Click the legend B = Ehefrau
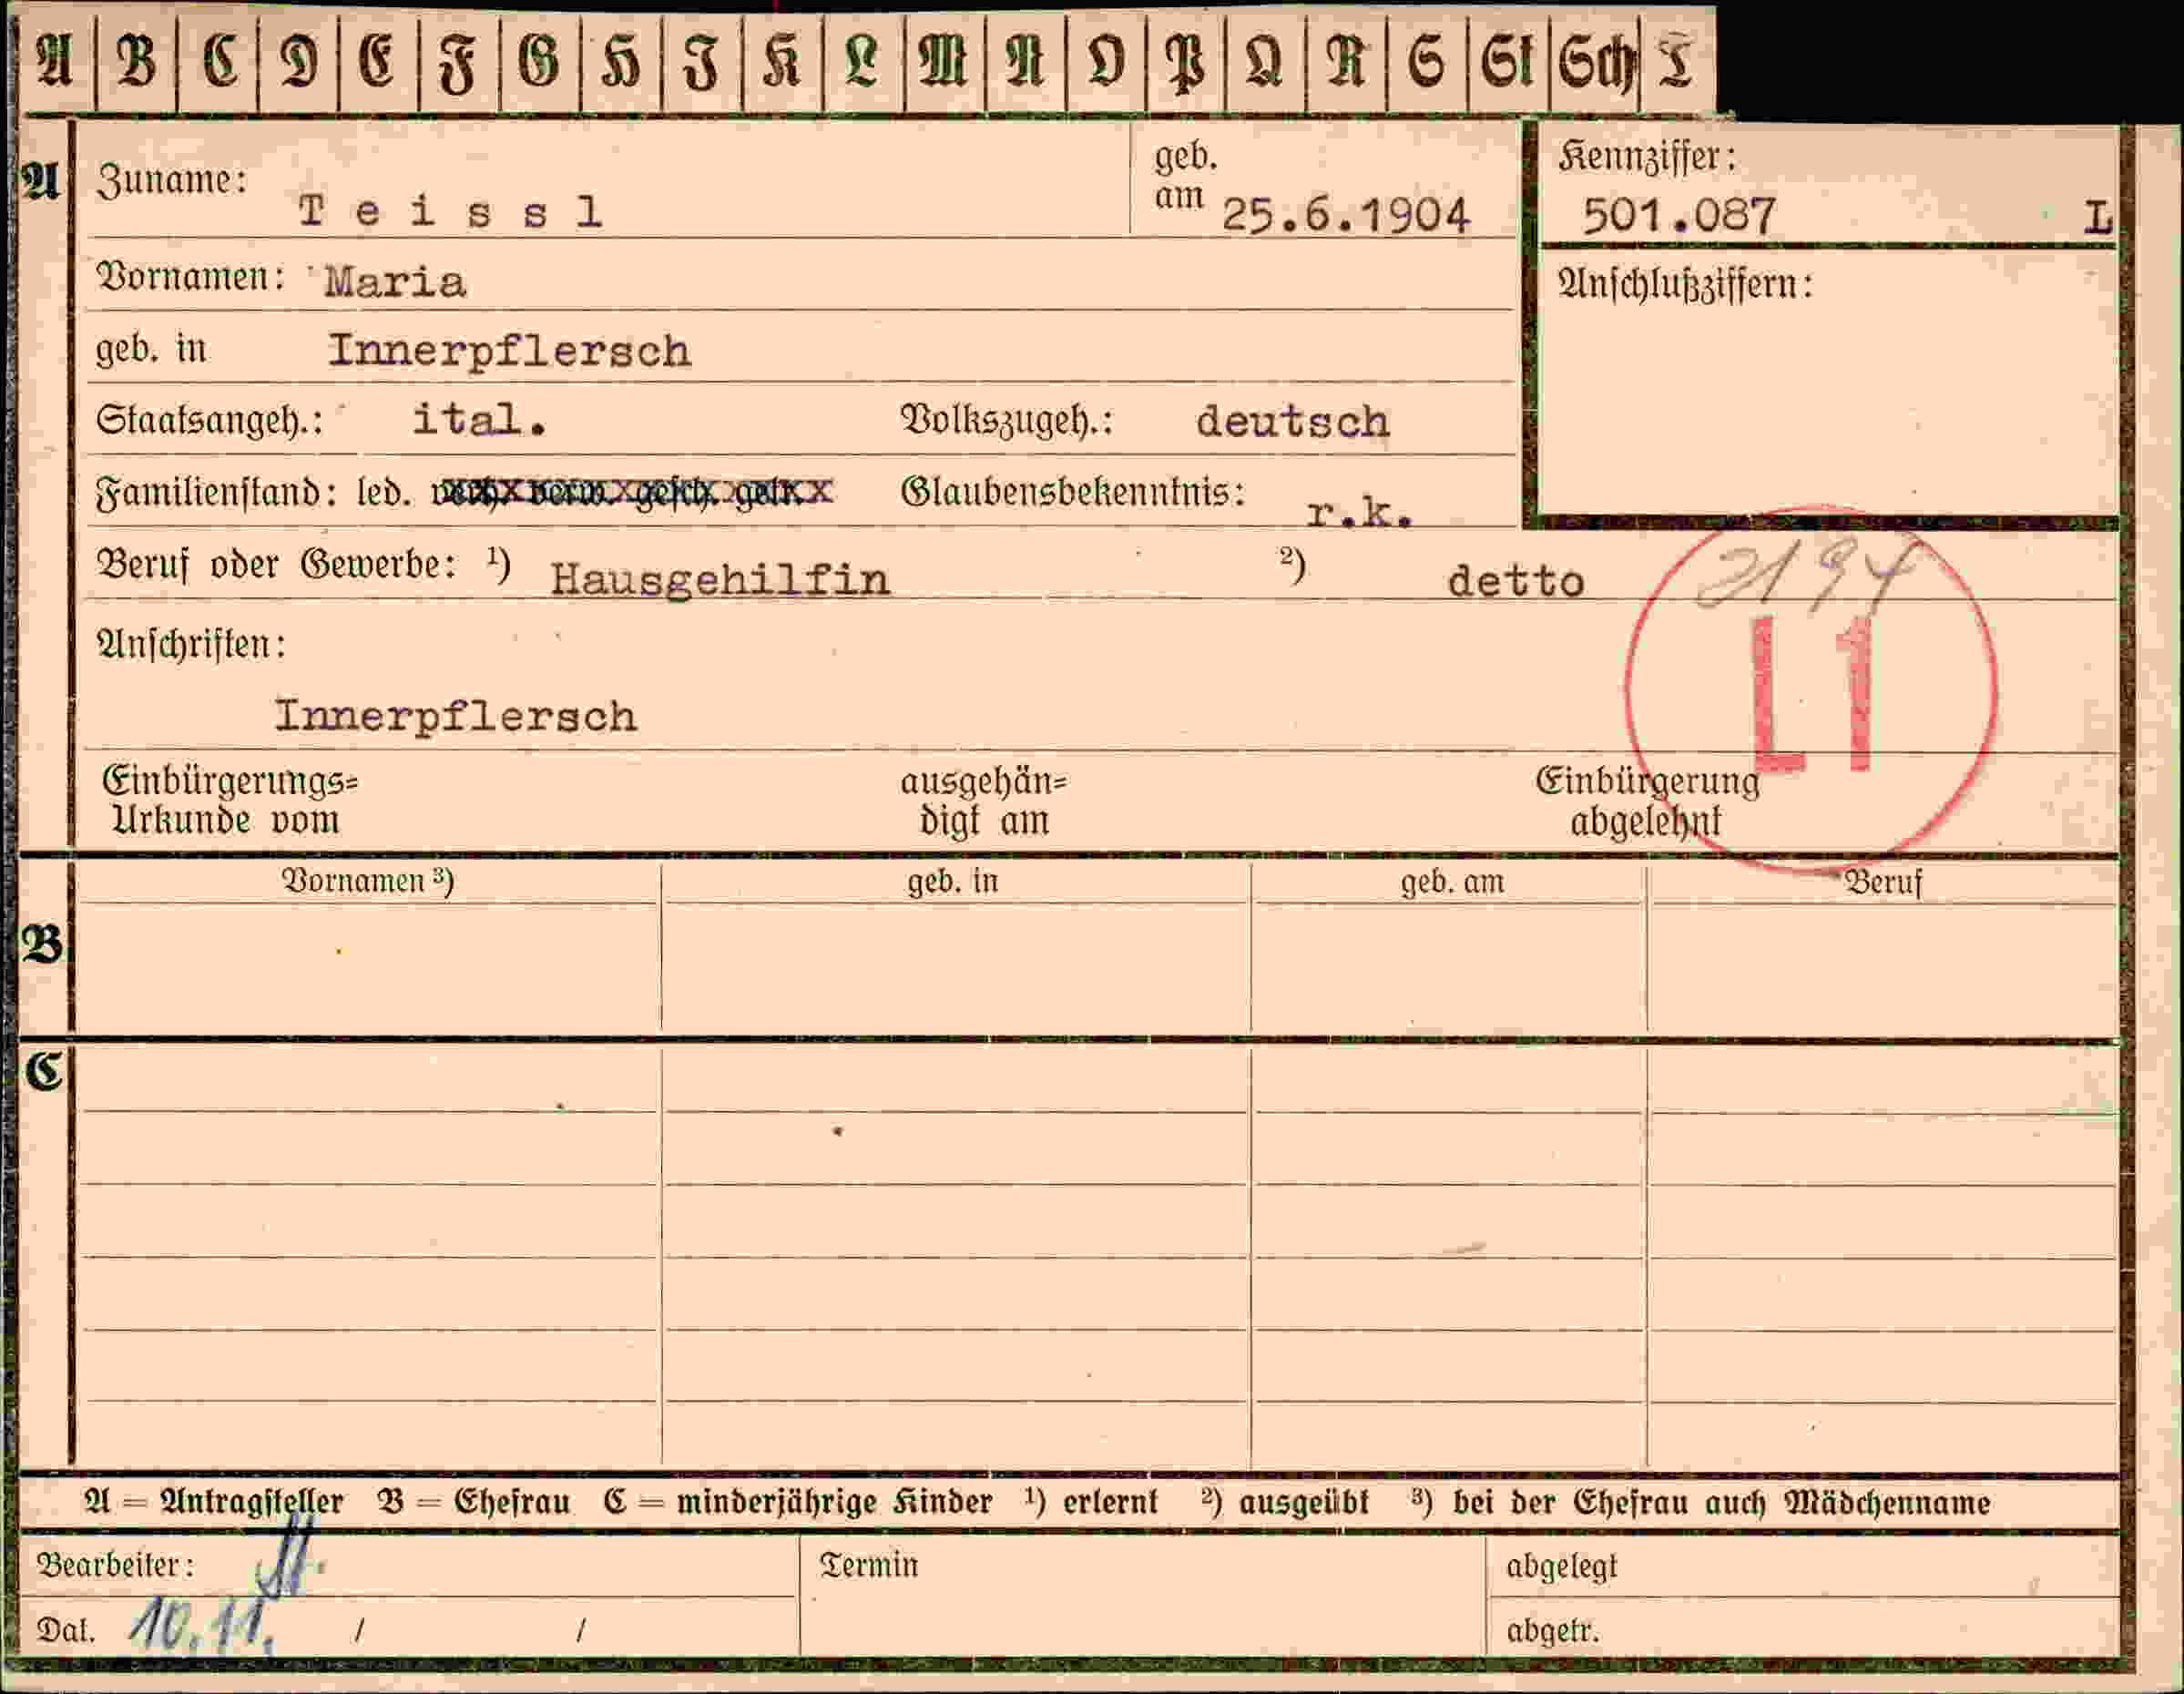The width and height of the screenshot is (2184, 1694). (x=473, y=1502)
